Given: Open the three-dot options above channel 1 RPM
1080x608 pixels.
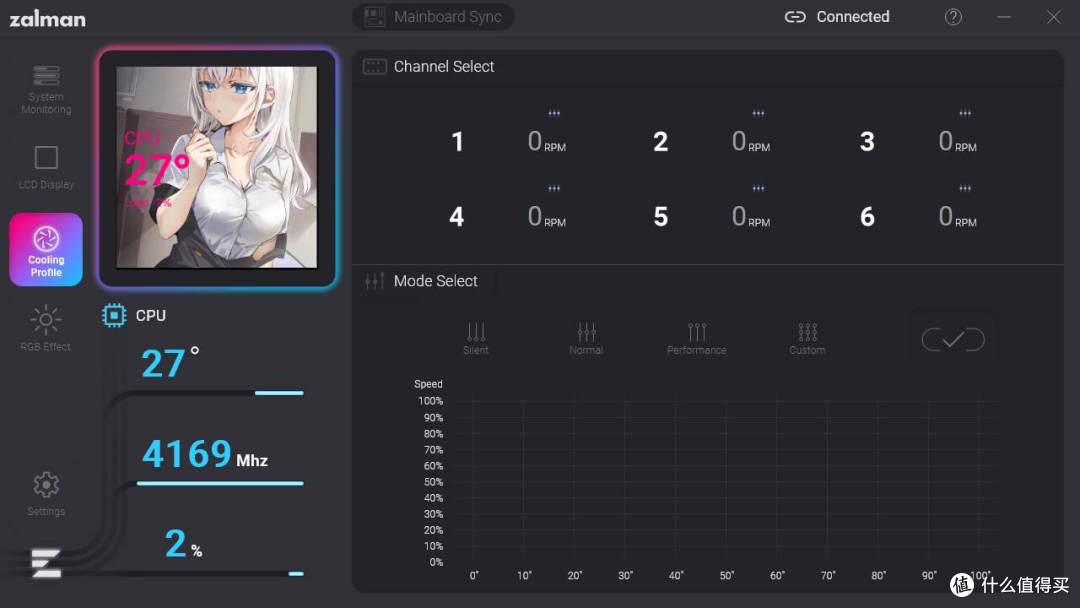Looking at the screenshot, I should [554, 113].
